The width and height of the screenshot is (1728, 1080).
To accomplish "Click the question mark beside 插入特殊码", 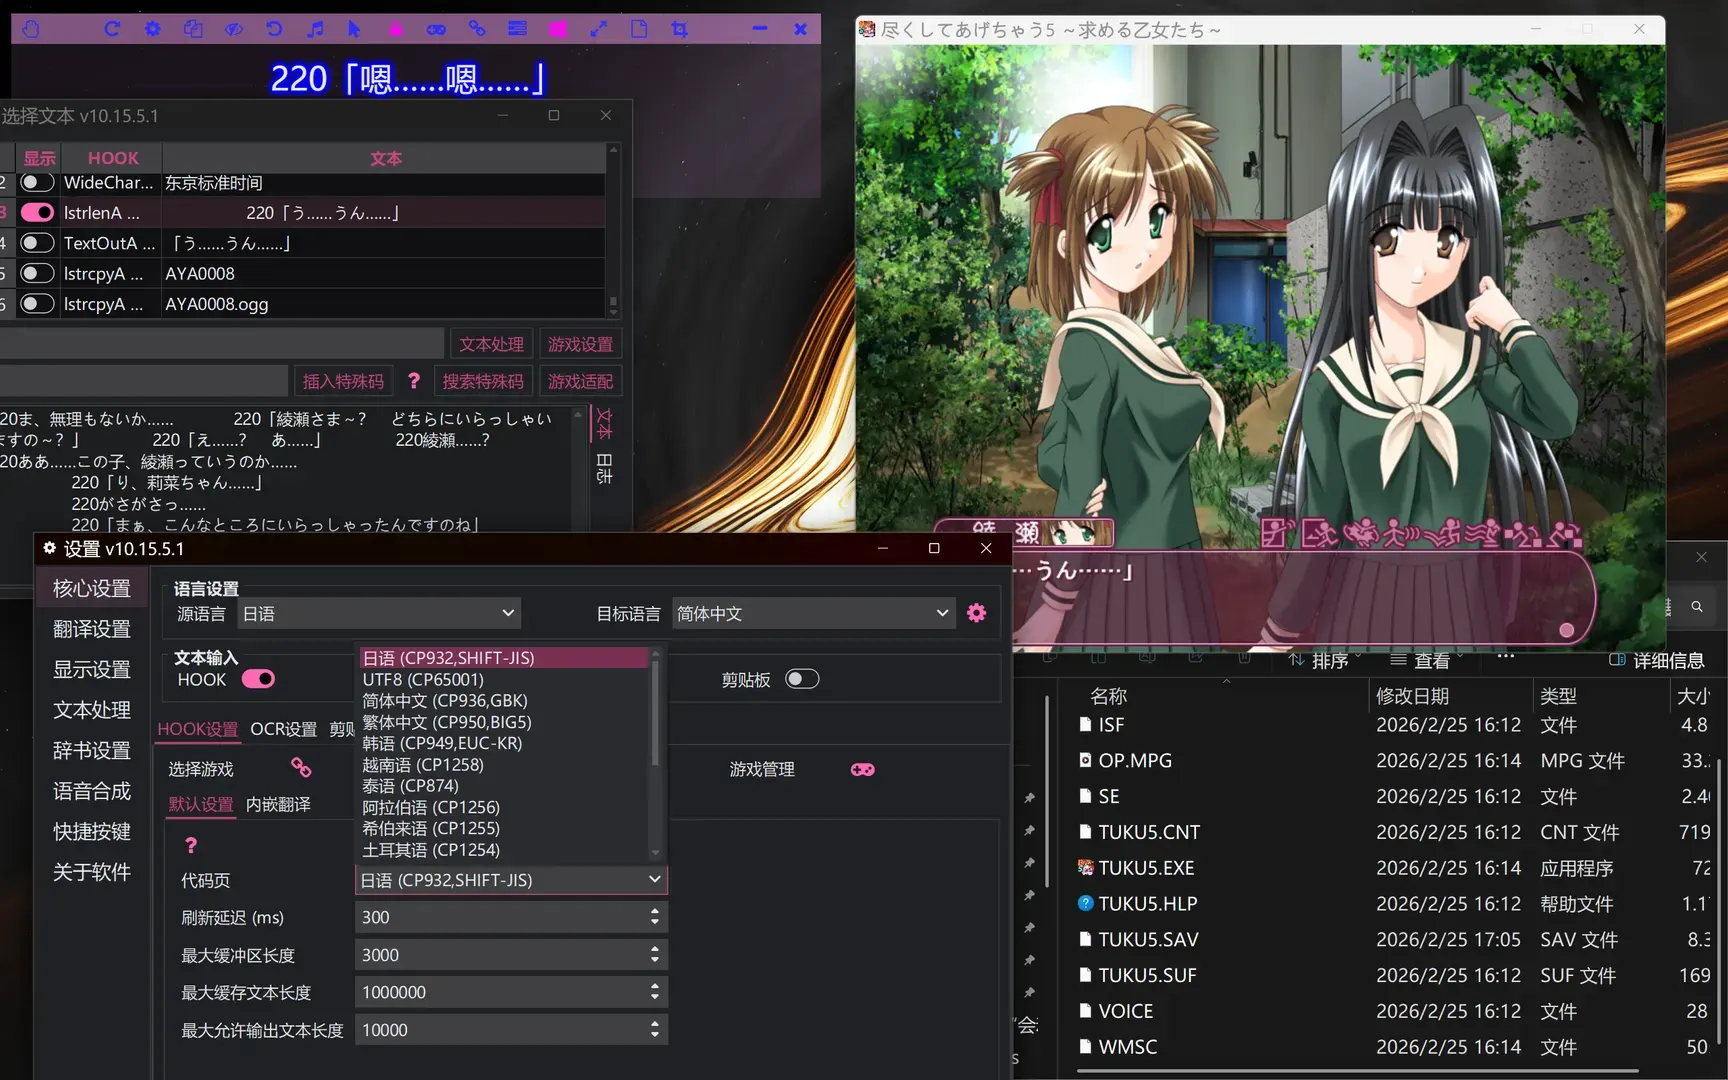I will [414, 381].
